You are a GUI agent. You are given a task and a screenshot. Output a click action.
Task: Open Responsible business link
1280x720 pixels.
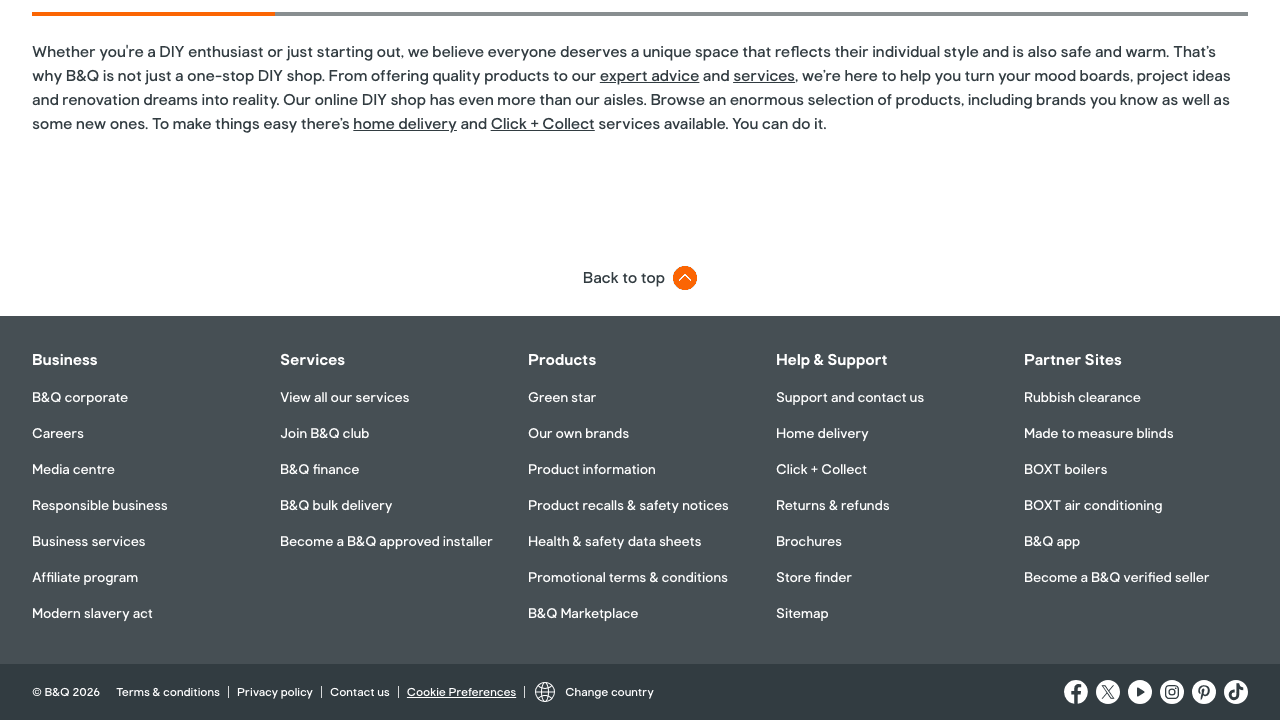[x=100, y=506]
